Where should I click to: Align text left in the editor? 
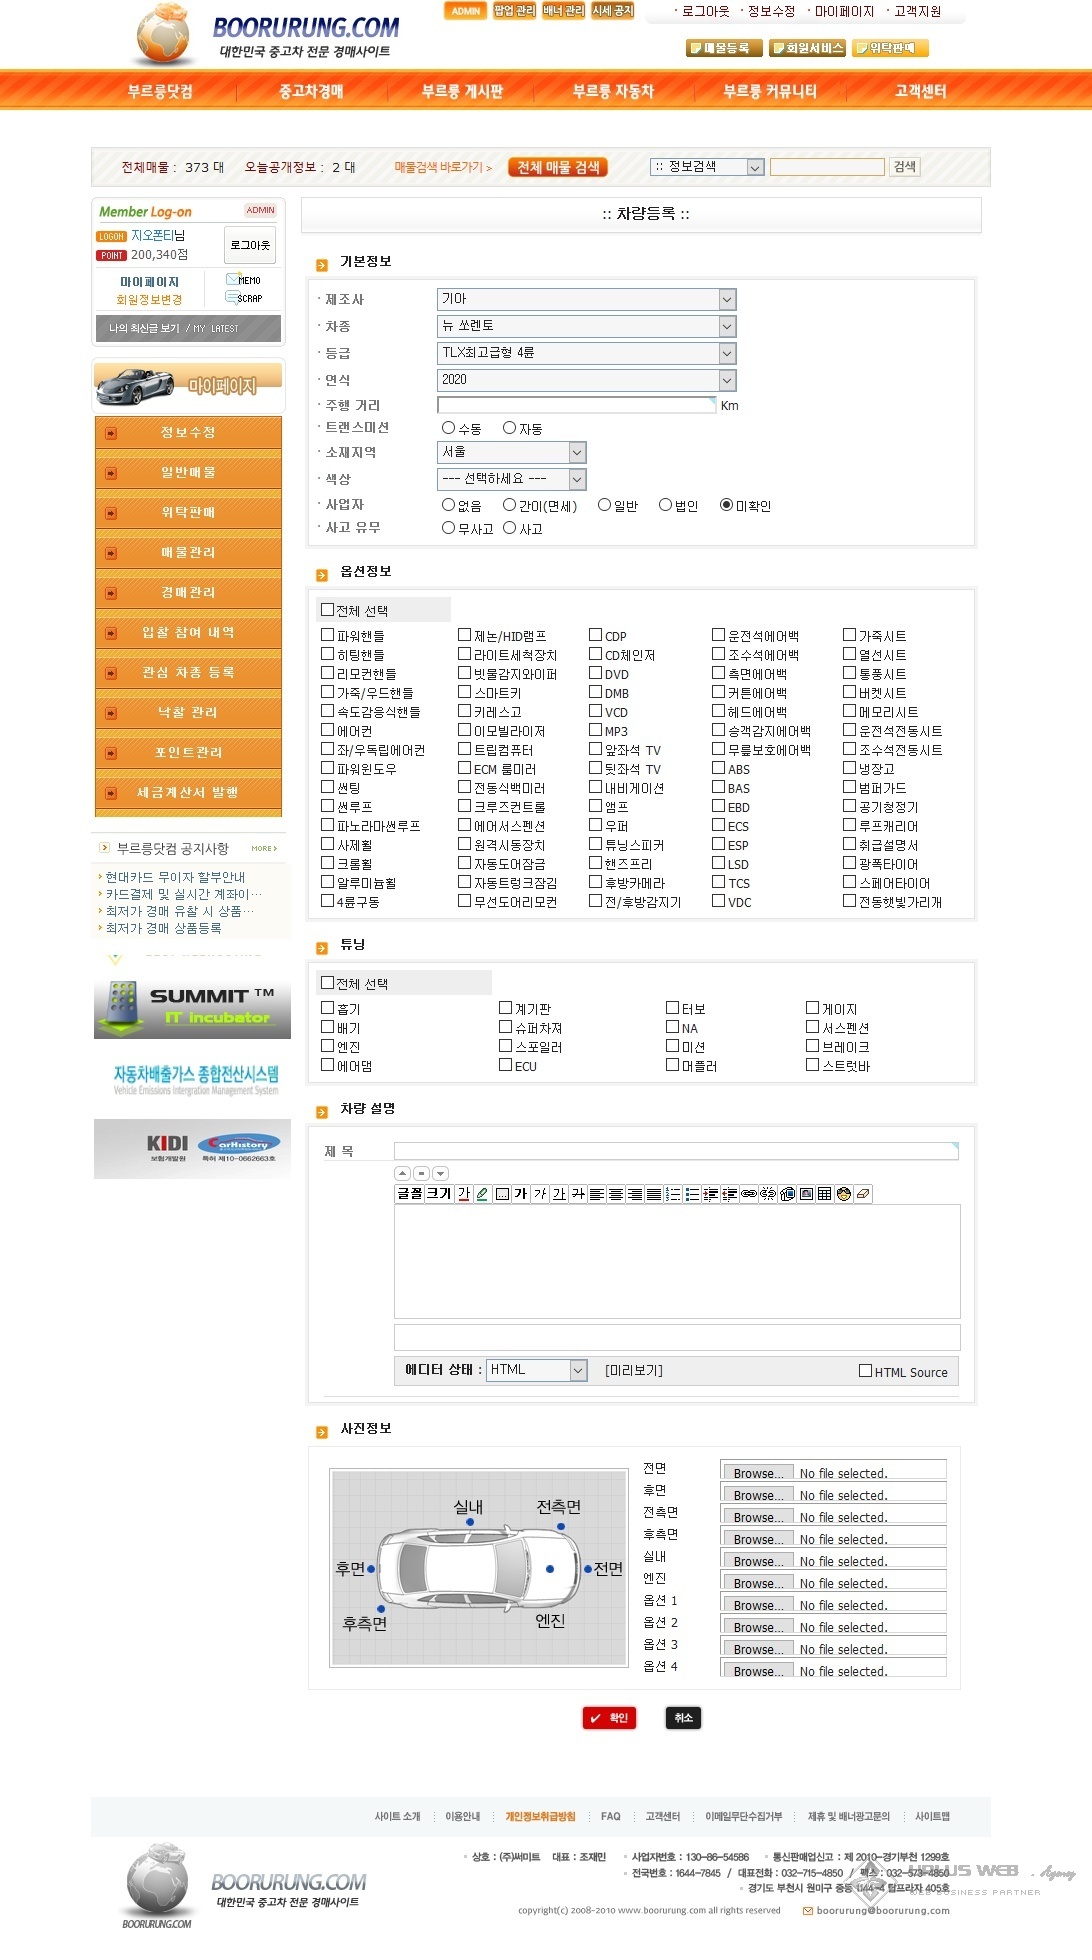[597, 1193]
